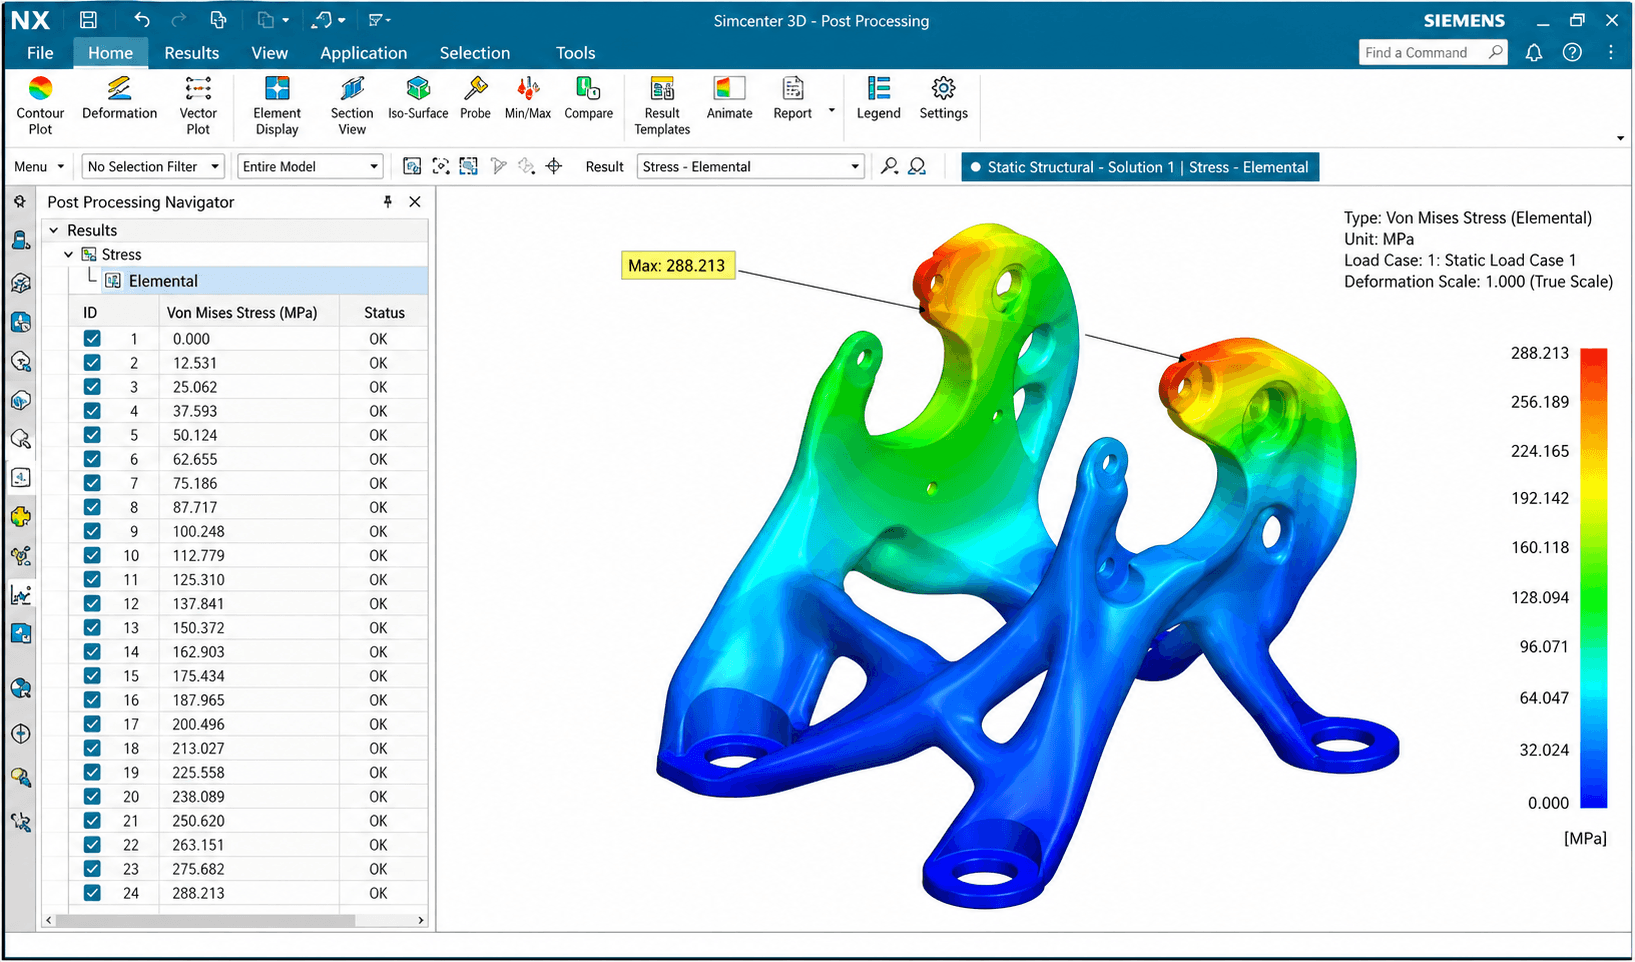Image resolution: width=1635 pixels, height=962 pixels.
Task: Activate the Section View tool
Action: pos(352,105)
